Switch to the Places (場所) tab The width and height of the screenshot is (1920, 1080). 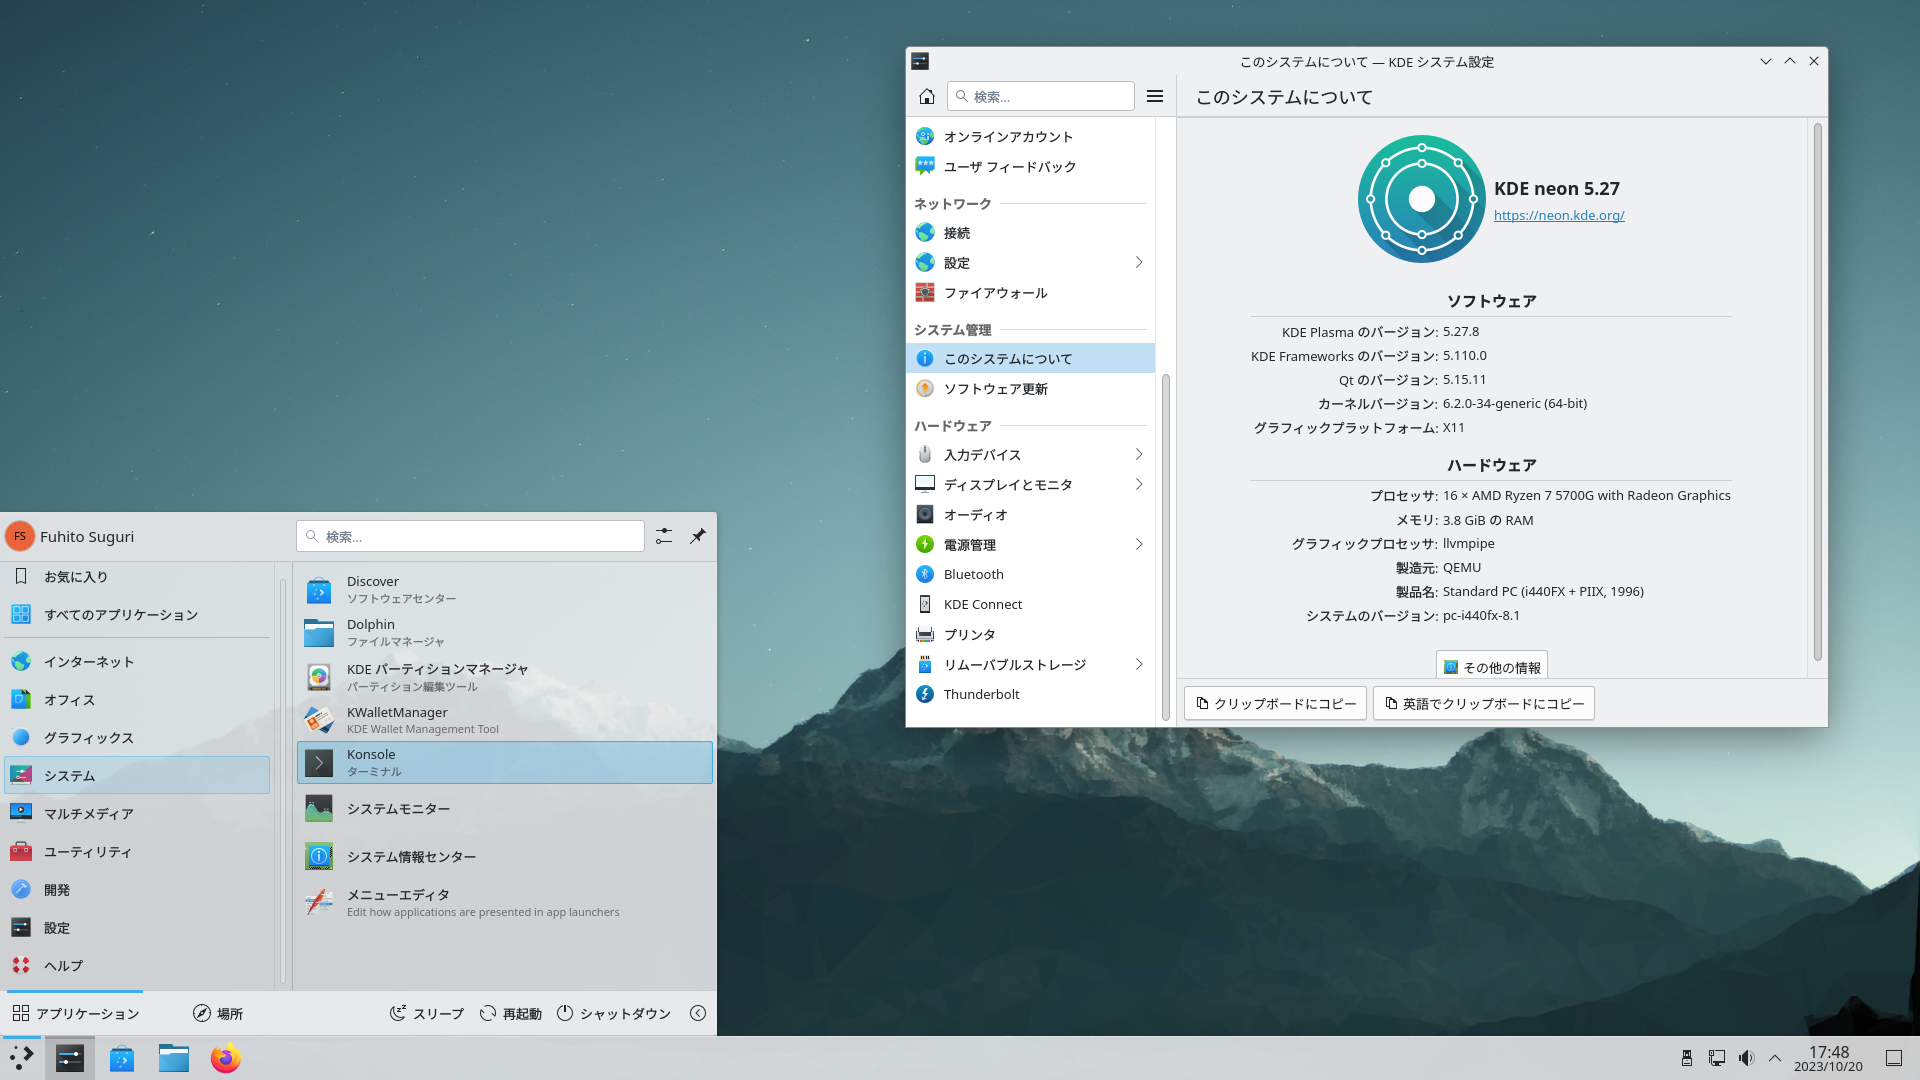pyautogui.click(x=218, y=1013)
